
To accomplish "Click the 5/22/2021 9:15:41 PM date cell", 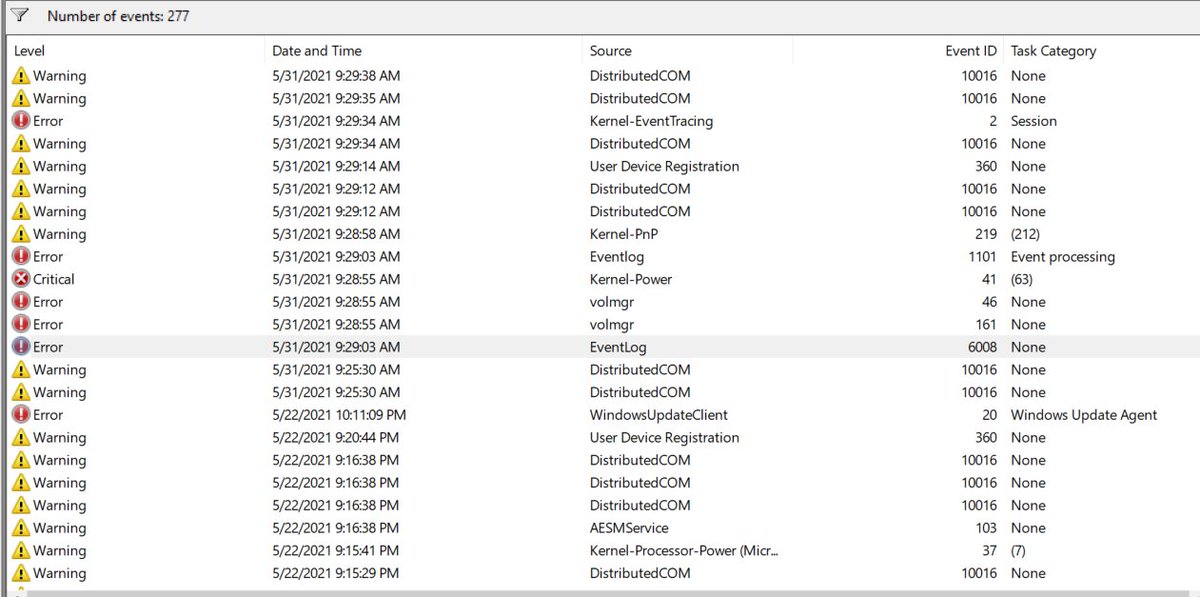I will pos(335,551).
